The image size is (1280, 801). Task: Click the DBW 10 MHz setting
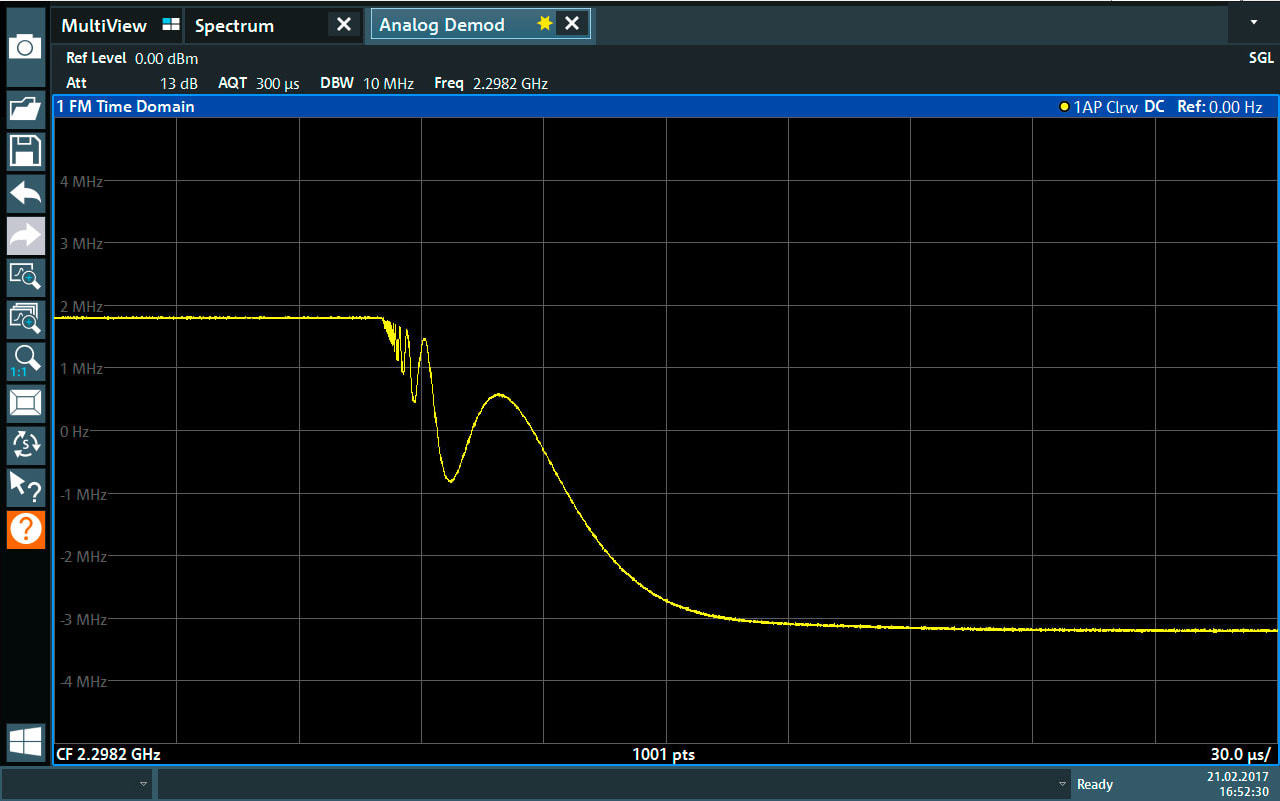(x=367, y=84)
